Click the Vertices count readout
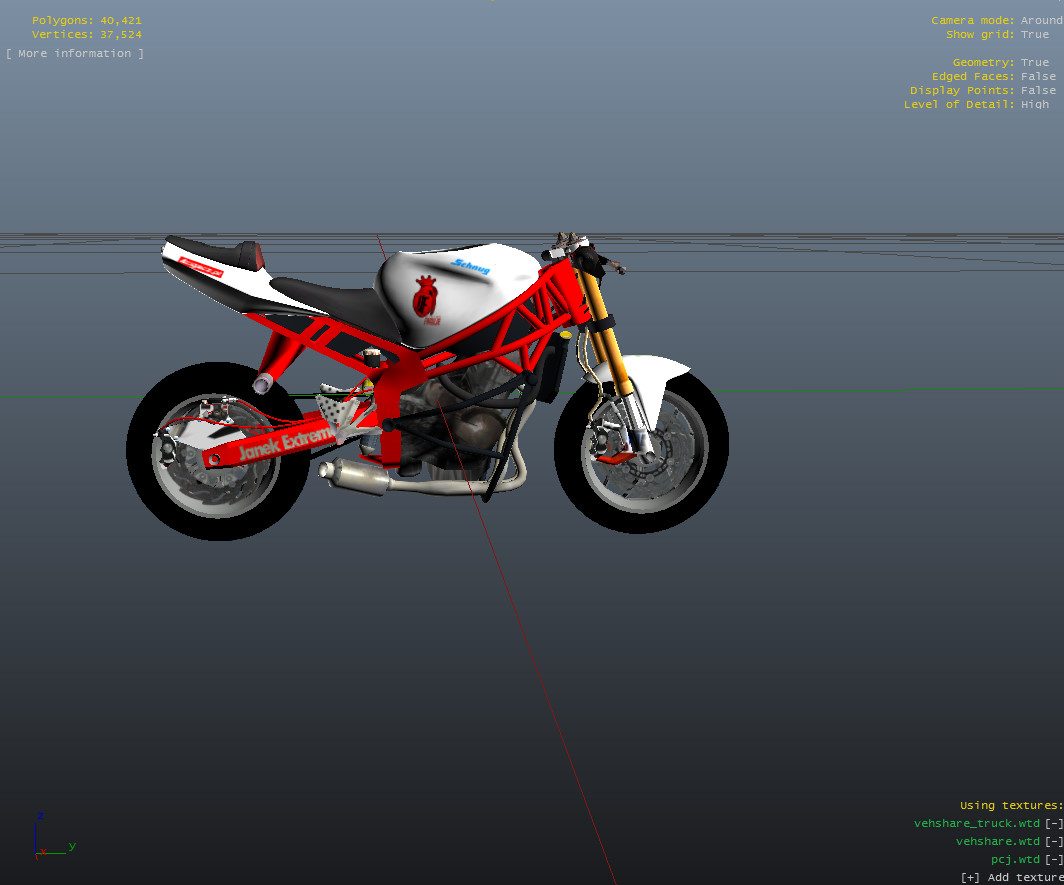 [87, 35]
